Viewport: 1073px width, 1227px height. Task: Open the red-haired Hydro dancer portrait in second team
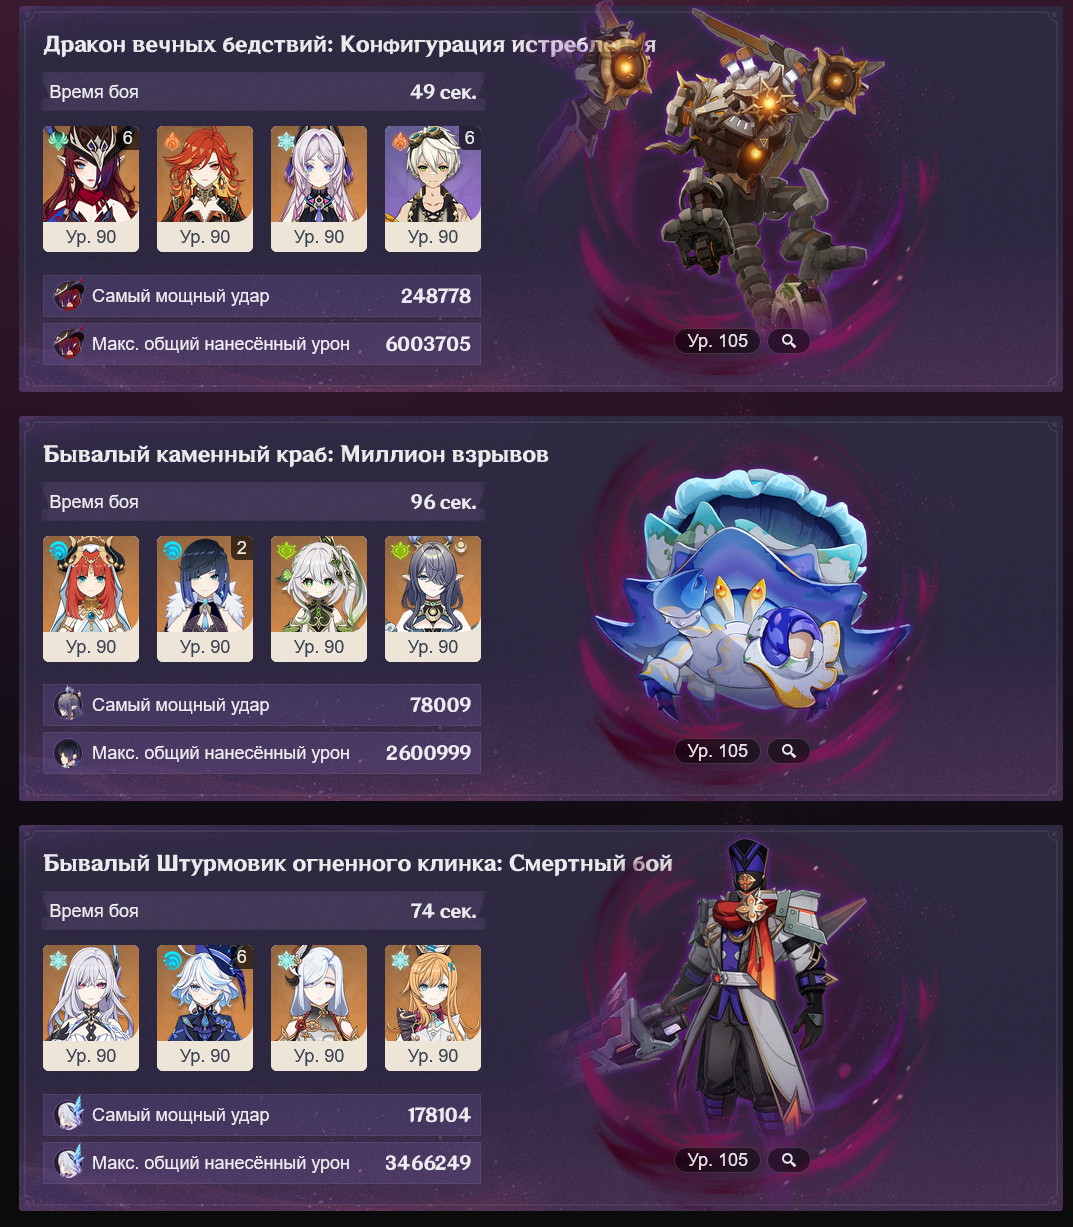tap(91, 599)
